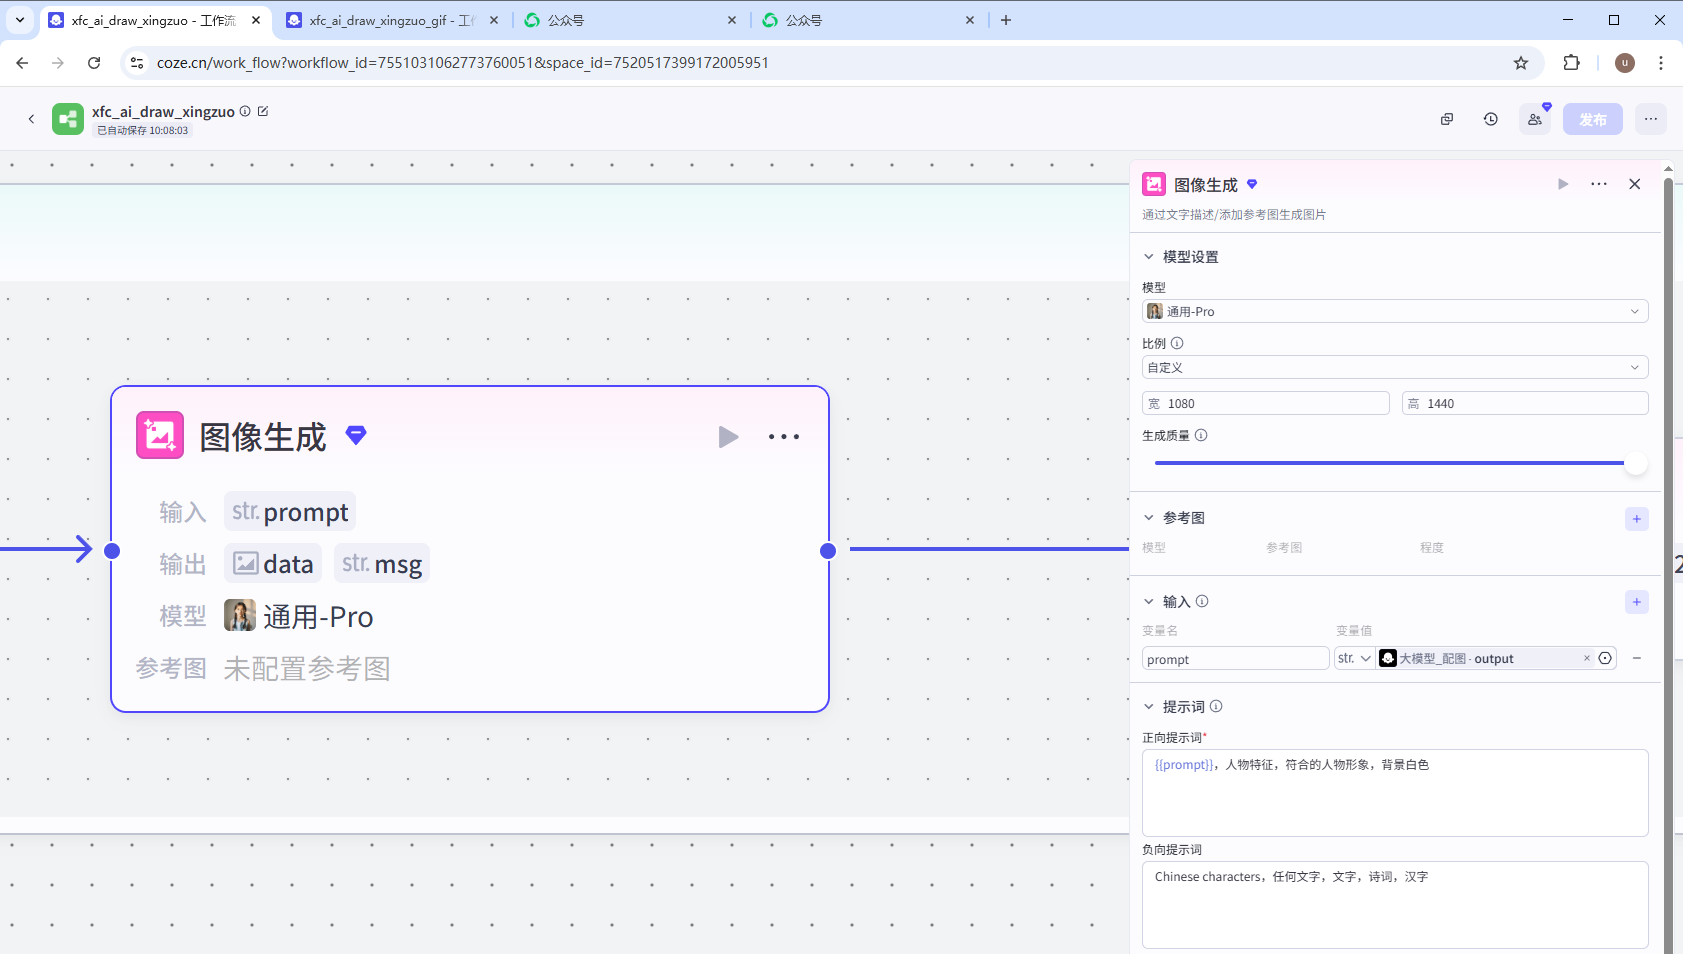The image size is (1683, 954).
Task: Test-run node via side panel play icon
Action: [x=1563, y=184]
